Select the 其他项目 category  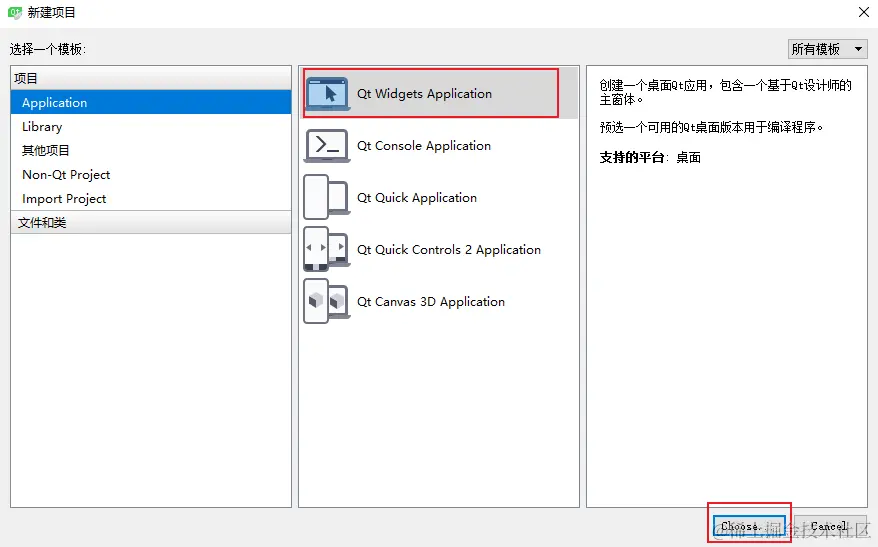coord(151,151)
